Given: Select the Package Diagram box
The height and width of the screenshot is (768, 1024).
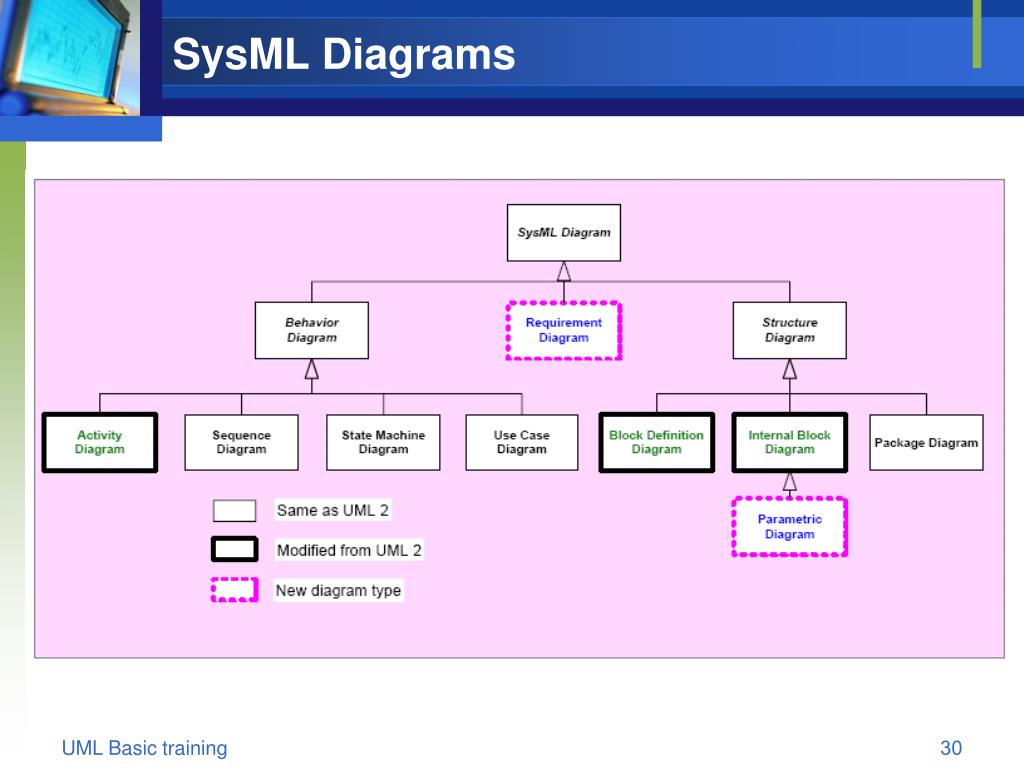Looking at the screenshot, I should tap(926, 442).
